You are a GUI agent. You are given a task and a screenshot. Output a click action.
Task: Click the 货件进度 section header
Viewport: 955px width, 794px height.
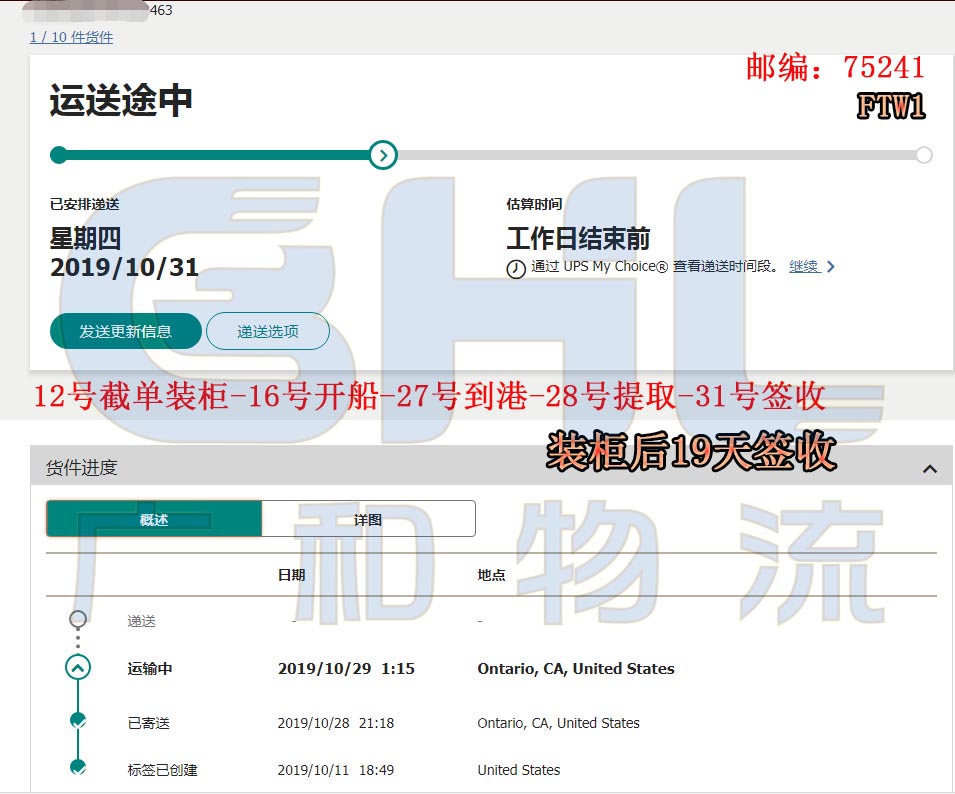[x=82, y=468]
